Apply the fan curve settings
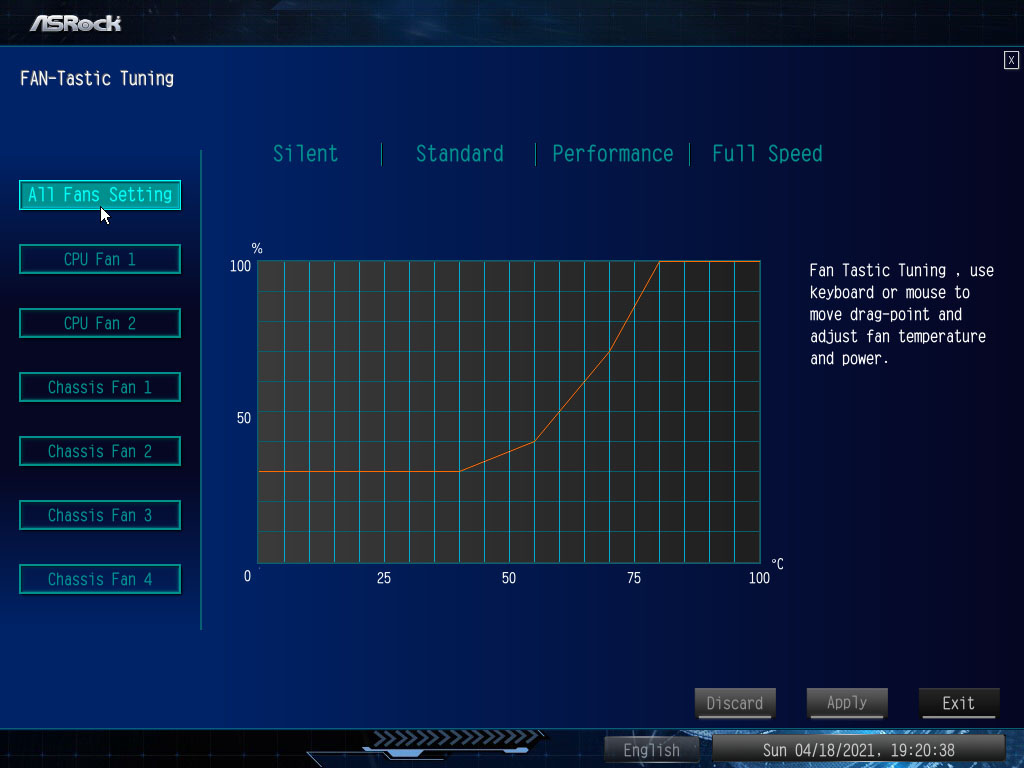The height and width of the screenshot is (768, 1024). tap(847, 703)
